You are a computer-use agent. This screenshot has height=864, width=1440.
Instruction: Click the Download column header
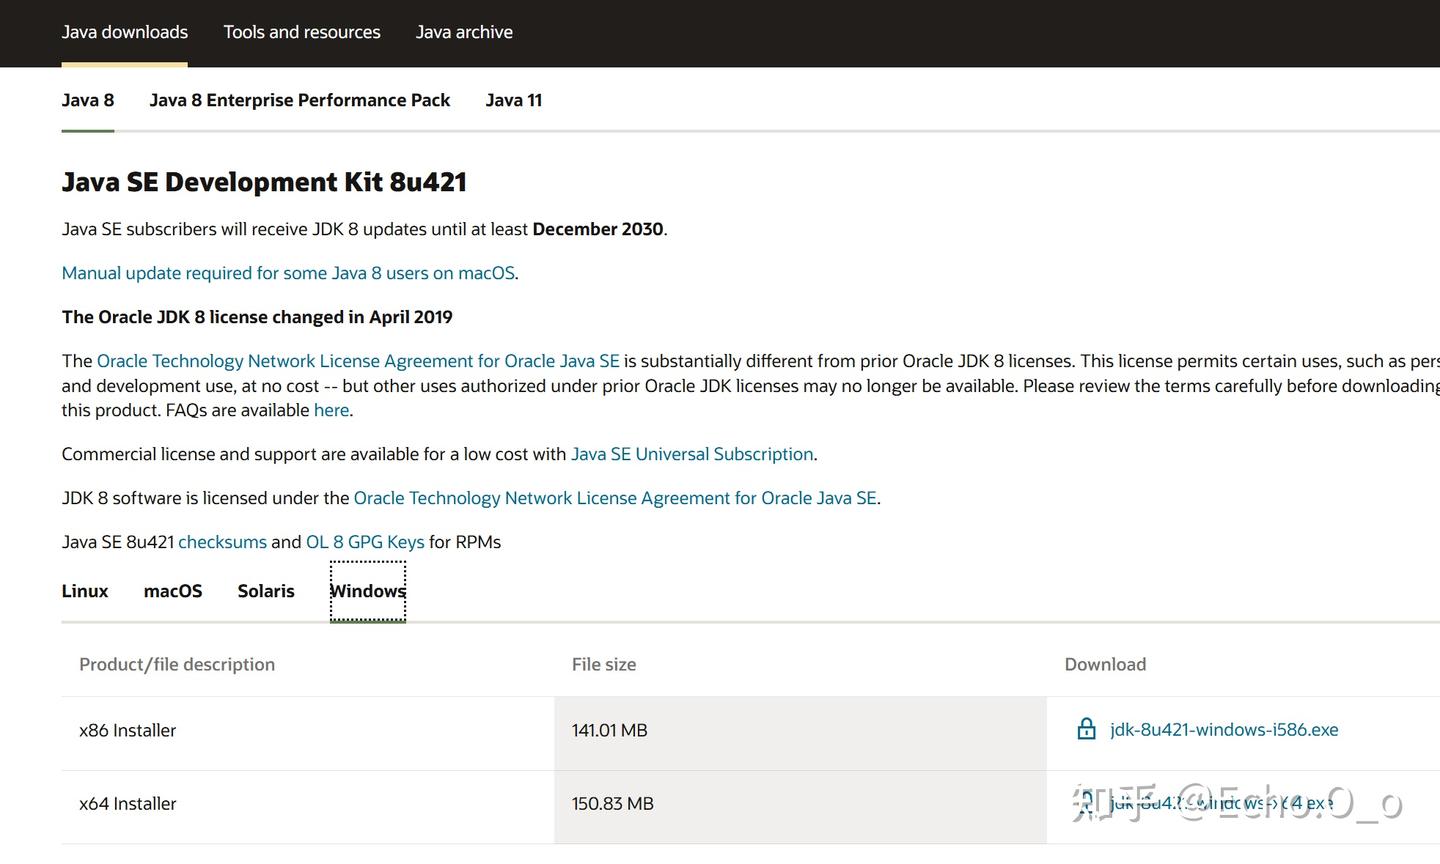[1105, 665]
